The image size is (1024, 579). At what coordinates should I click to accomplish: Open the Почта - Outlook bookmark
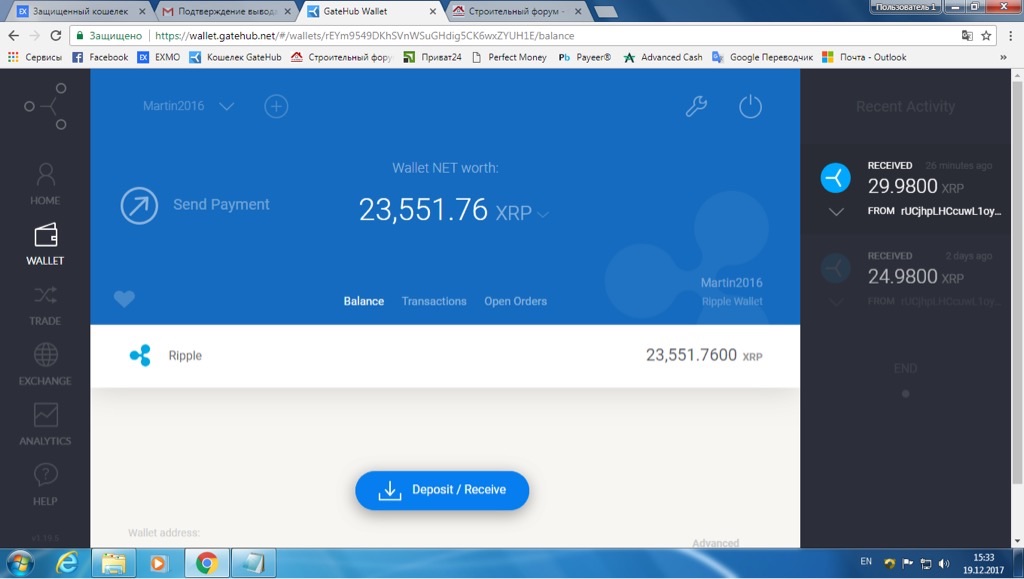click(x=864, y=57)
